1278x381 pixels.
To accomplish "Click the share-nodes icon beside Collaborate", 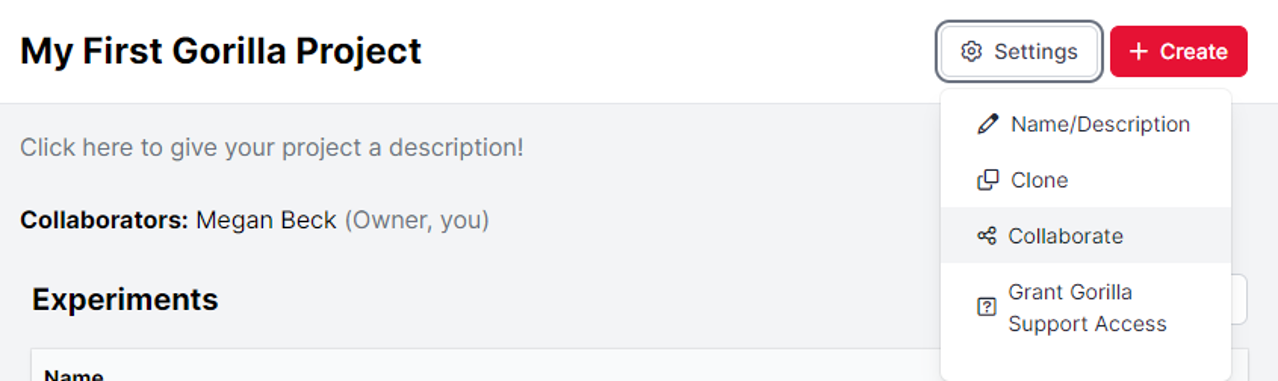I will click(987, 236).
